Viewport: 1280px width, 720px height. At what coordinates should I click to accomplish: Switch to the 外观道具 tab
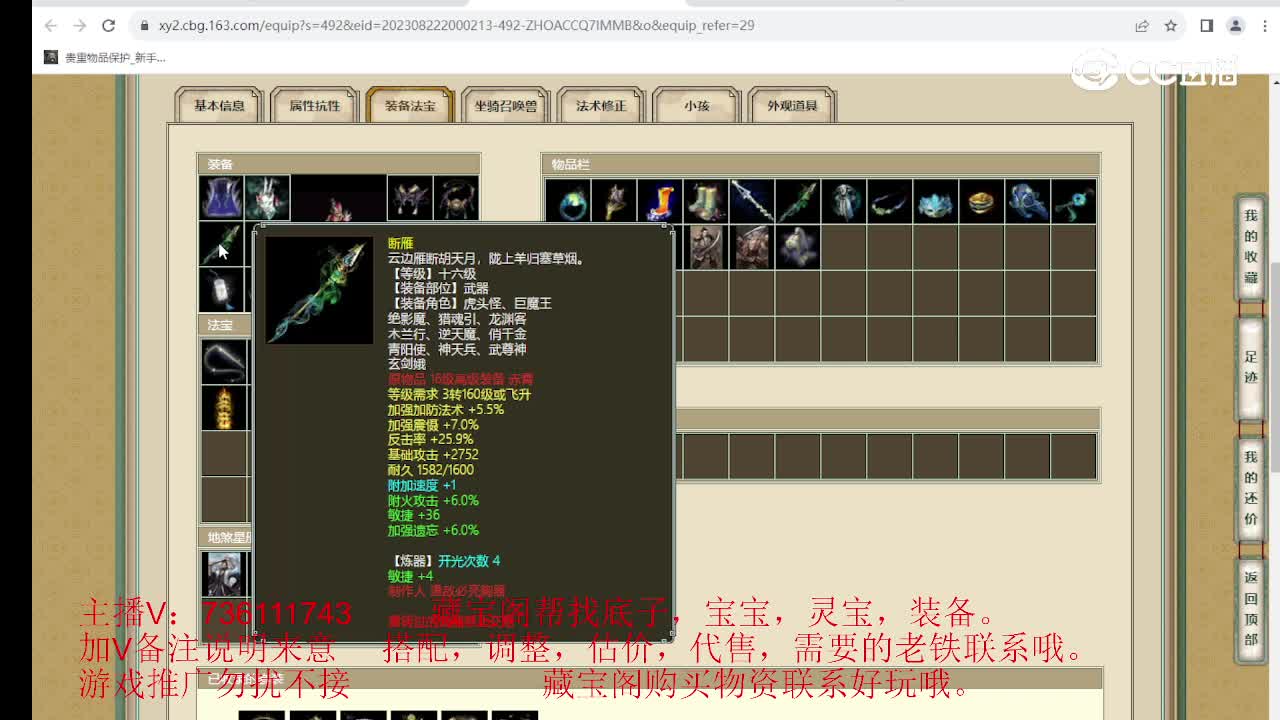[792, 106]
